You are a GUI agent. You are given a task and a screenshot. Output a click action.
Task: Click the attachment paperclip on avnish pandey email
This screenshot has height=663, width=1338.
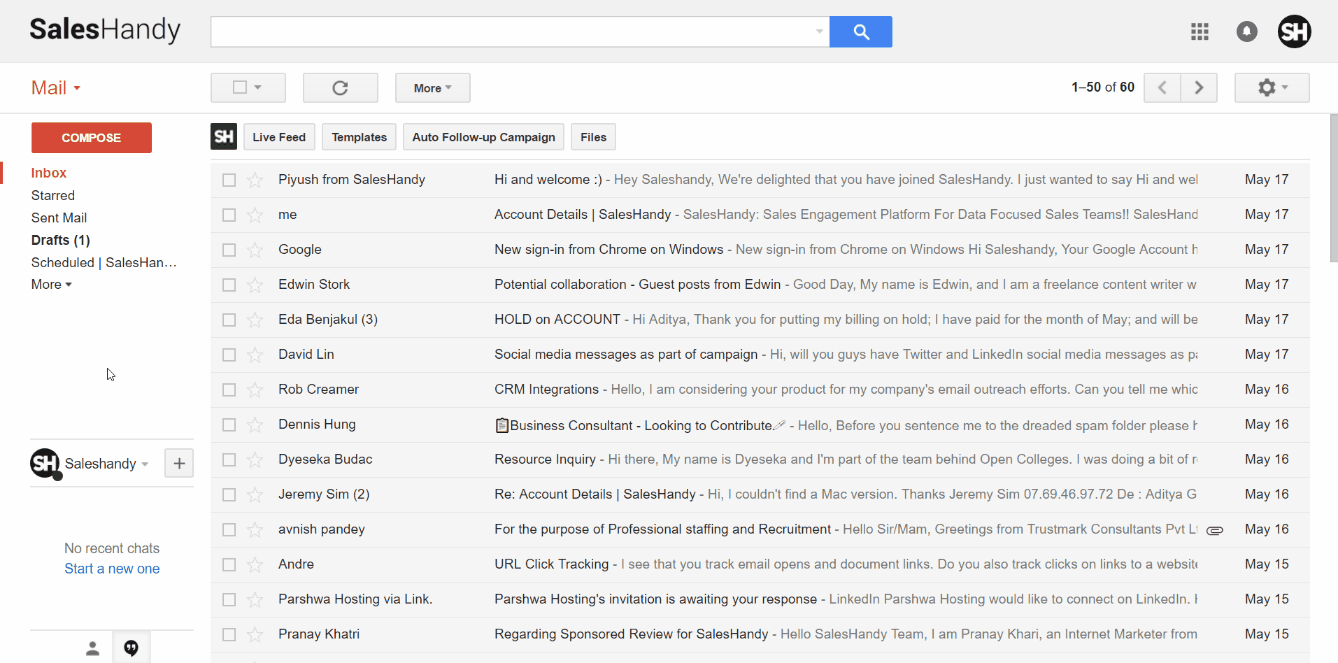click(1215, 530)
